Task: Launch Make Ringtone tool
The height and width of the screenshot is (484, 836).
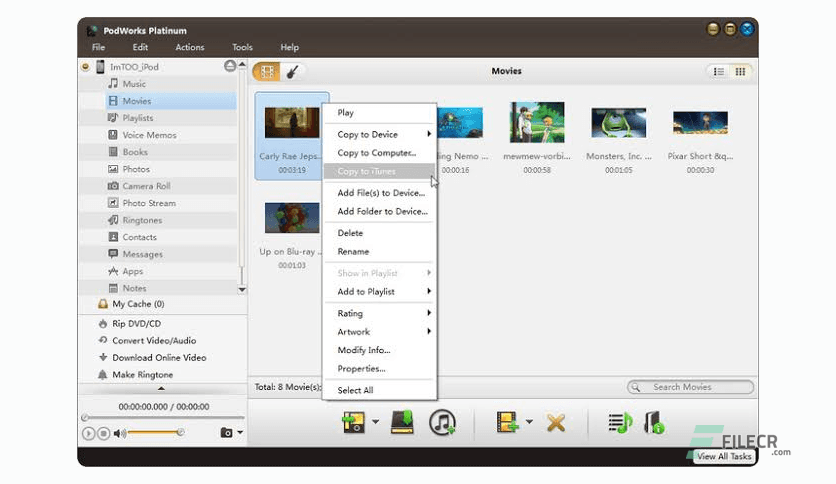Action: pos(142,375)
